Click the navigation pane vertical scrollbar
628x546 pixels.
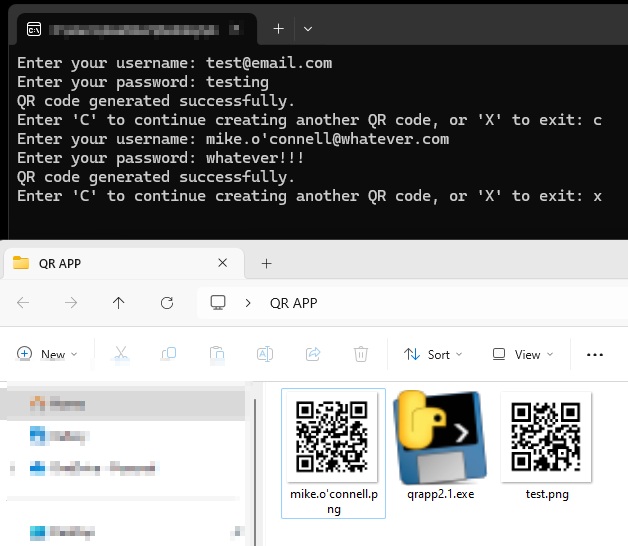[255, 471]
